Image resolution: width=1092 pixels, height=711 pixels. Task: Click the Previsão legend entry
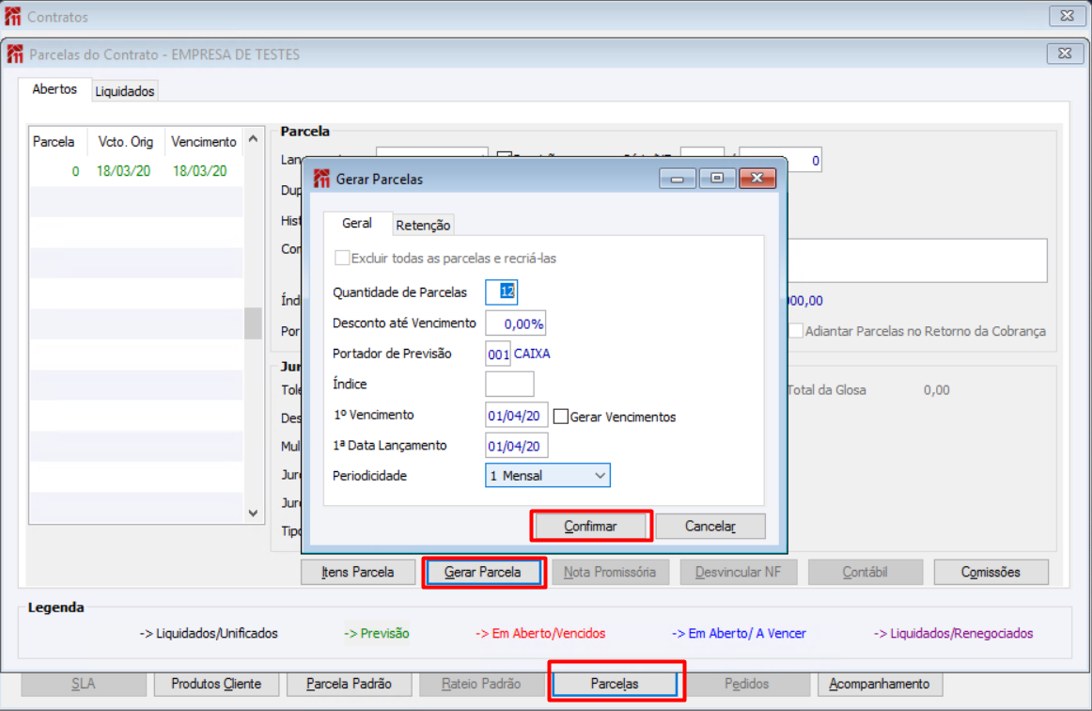click(x=377, y=633)
